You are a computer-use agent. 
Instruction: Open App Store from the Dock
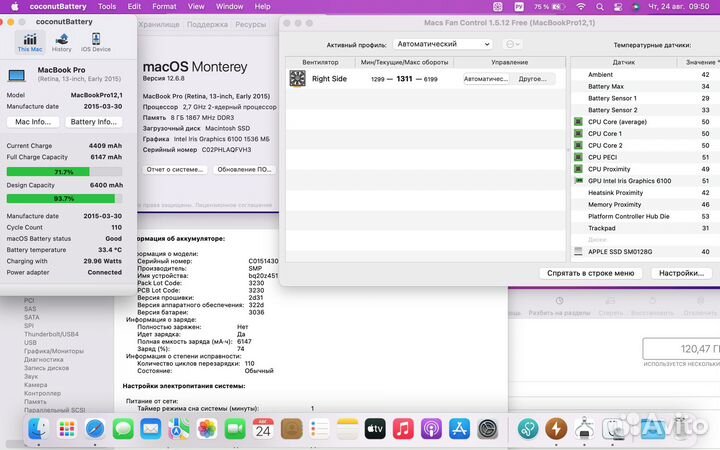[x=460, y=429]
